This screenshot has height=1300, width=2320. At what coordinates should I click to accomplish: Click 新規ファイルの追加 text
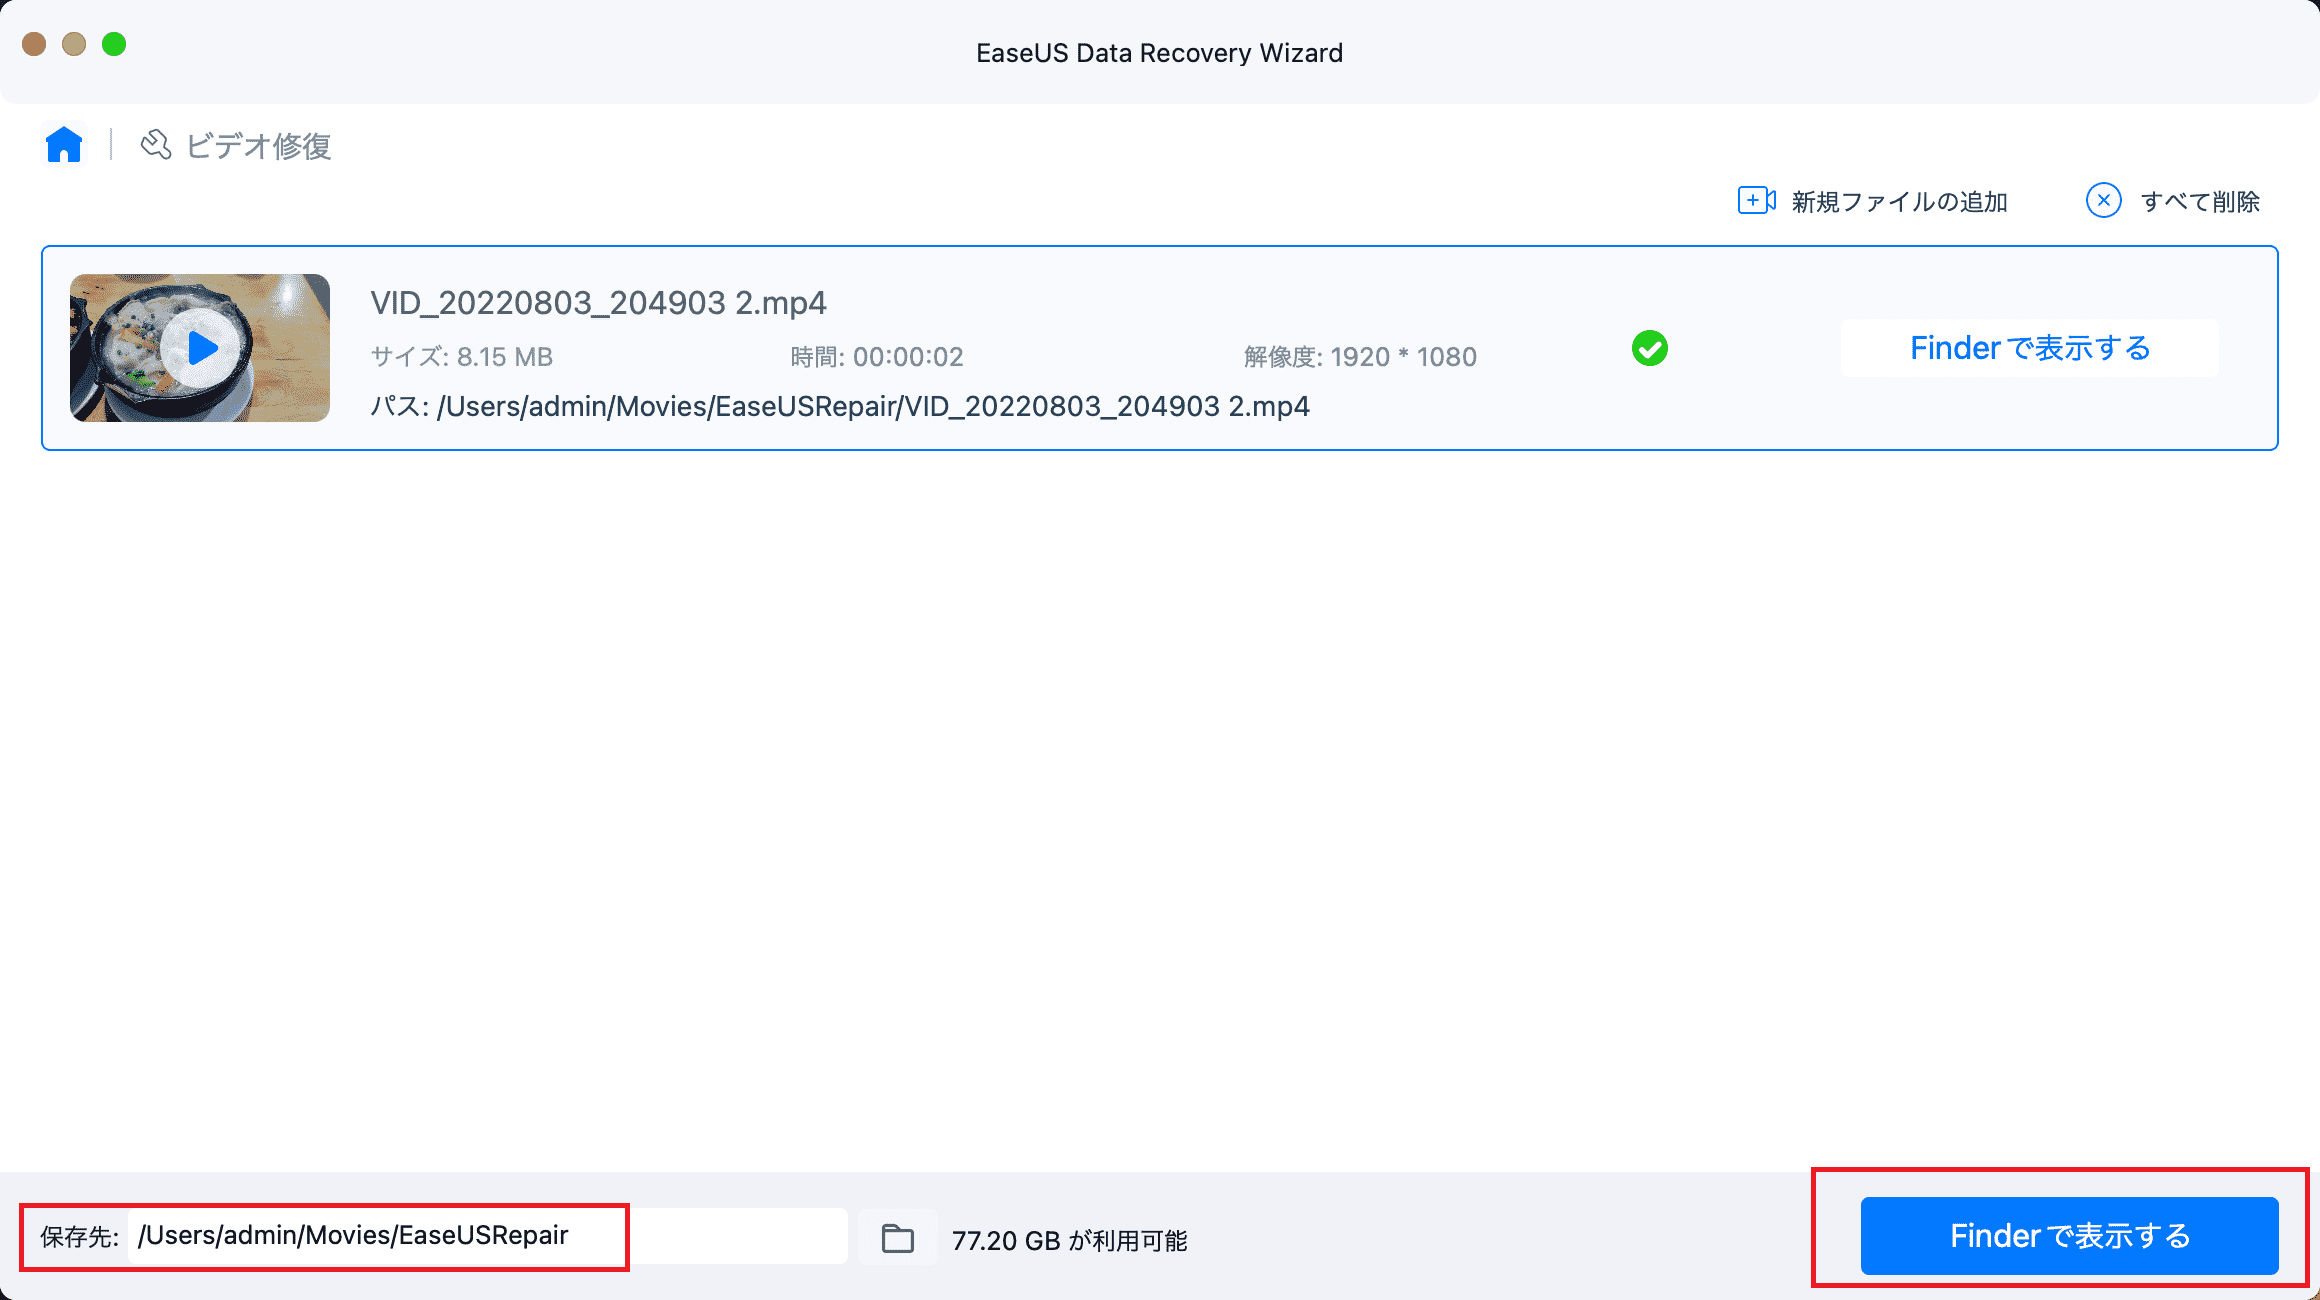(x=1899, y=202)
